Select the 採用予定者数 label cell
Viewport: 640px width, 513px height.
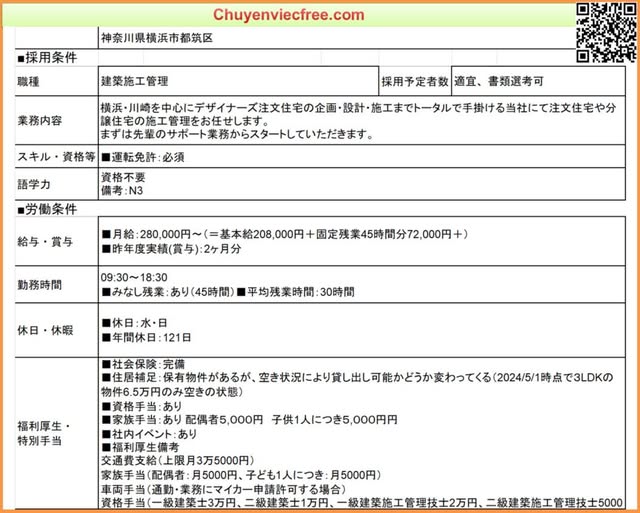(414, 80)
